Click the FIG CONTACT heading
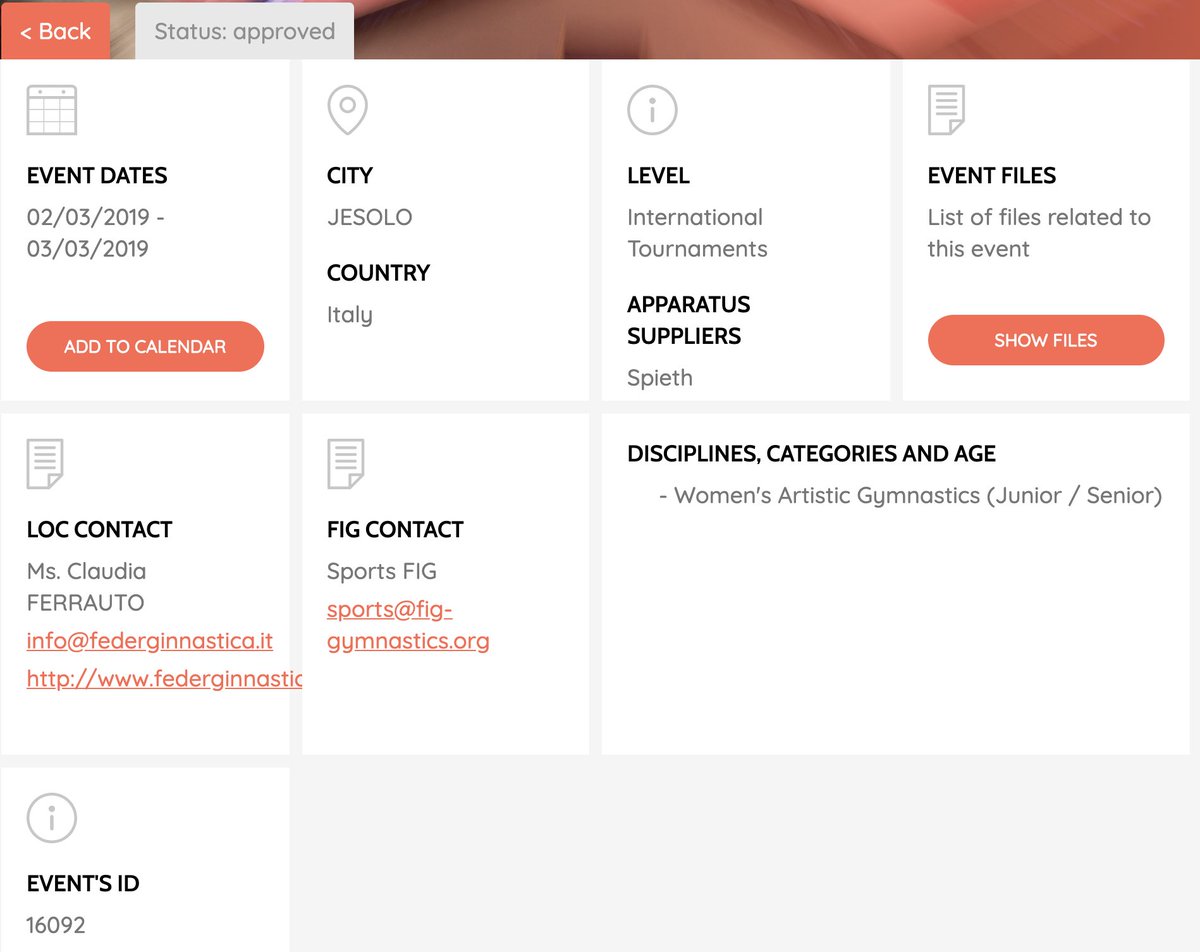Image resolution: width=1200 pixels, height=952 pixels. (395, 529)
